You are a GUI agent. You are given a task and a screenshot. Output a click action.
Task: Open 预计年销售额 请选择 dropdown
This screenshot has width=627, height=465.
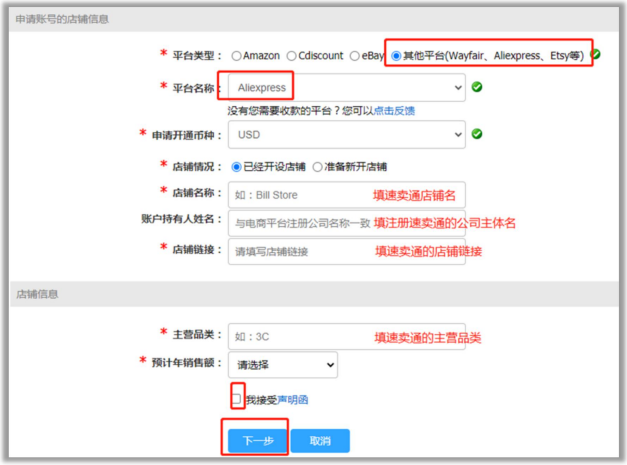click(x=282, y=365)
